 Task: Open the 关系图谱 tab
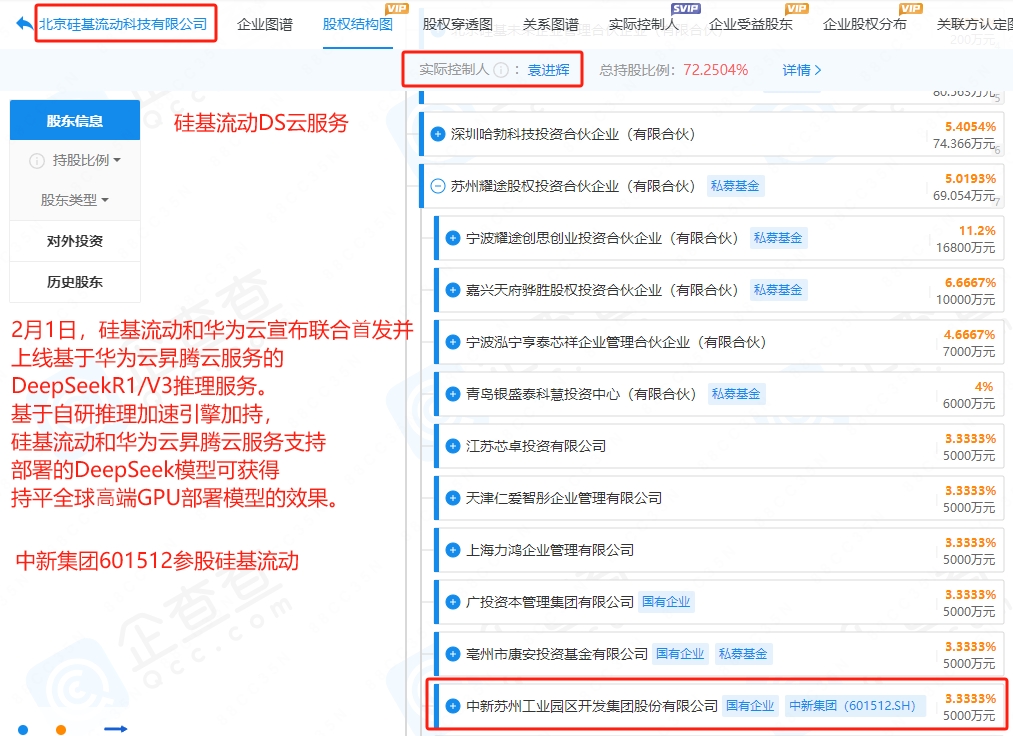click(x=550, y=25)
